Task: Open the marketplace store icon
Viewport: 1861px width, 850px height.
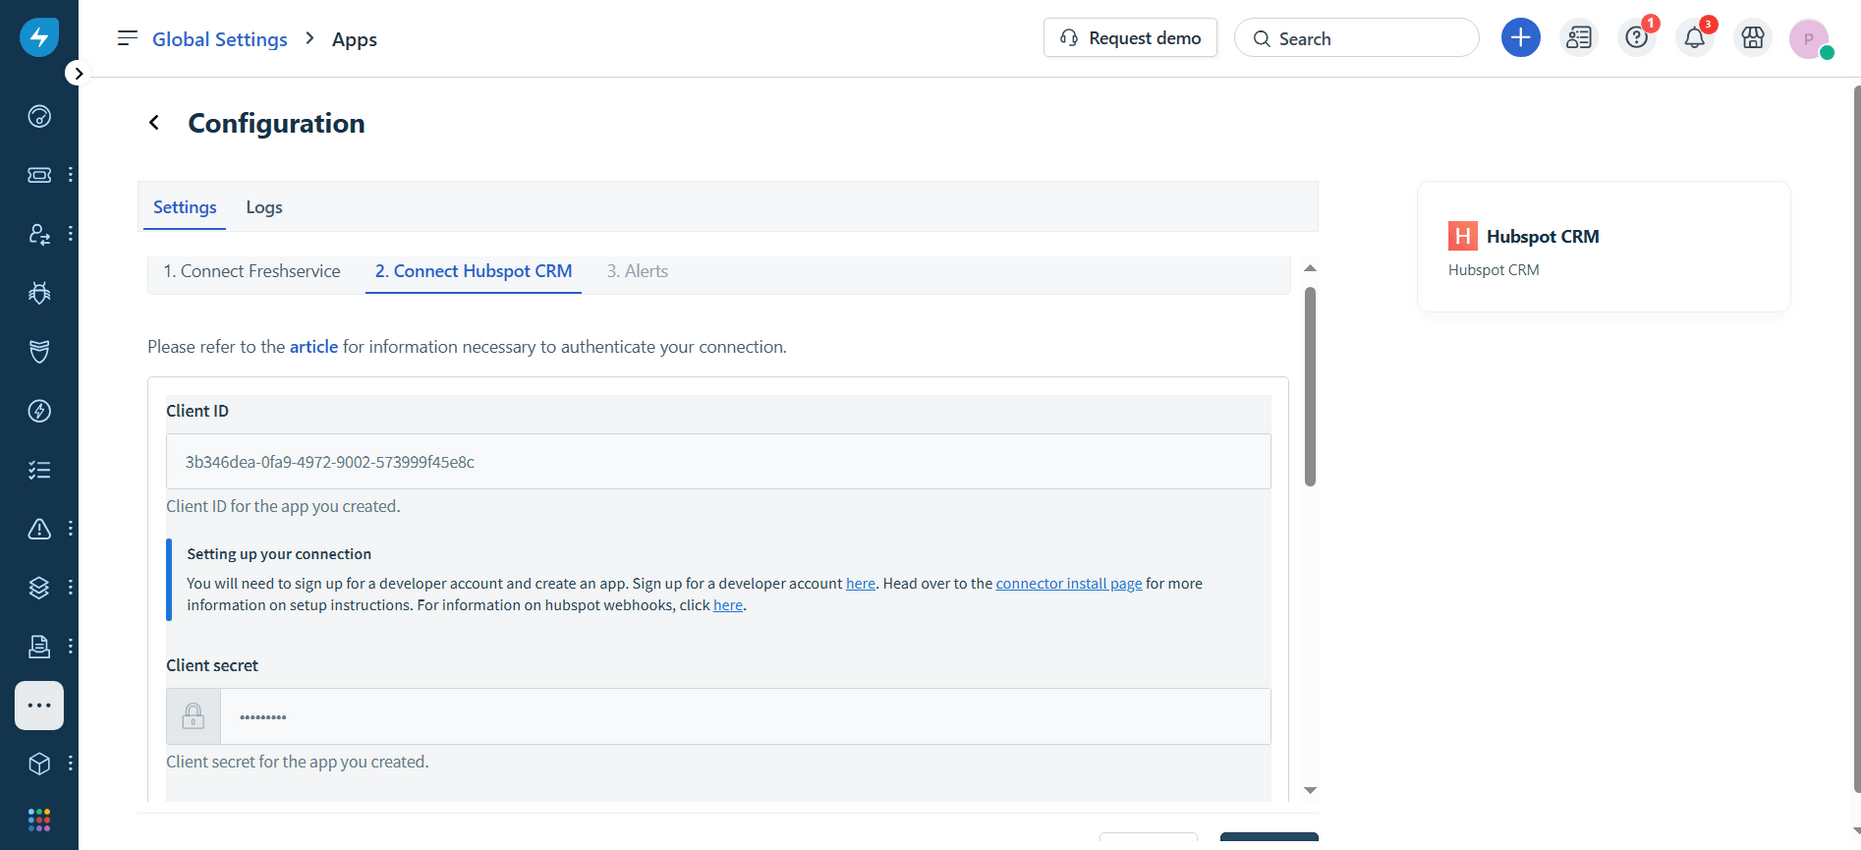Action: [1752, 38]
